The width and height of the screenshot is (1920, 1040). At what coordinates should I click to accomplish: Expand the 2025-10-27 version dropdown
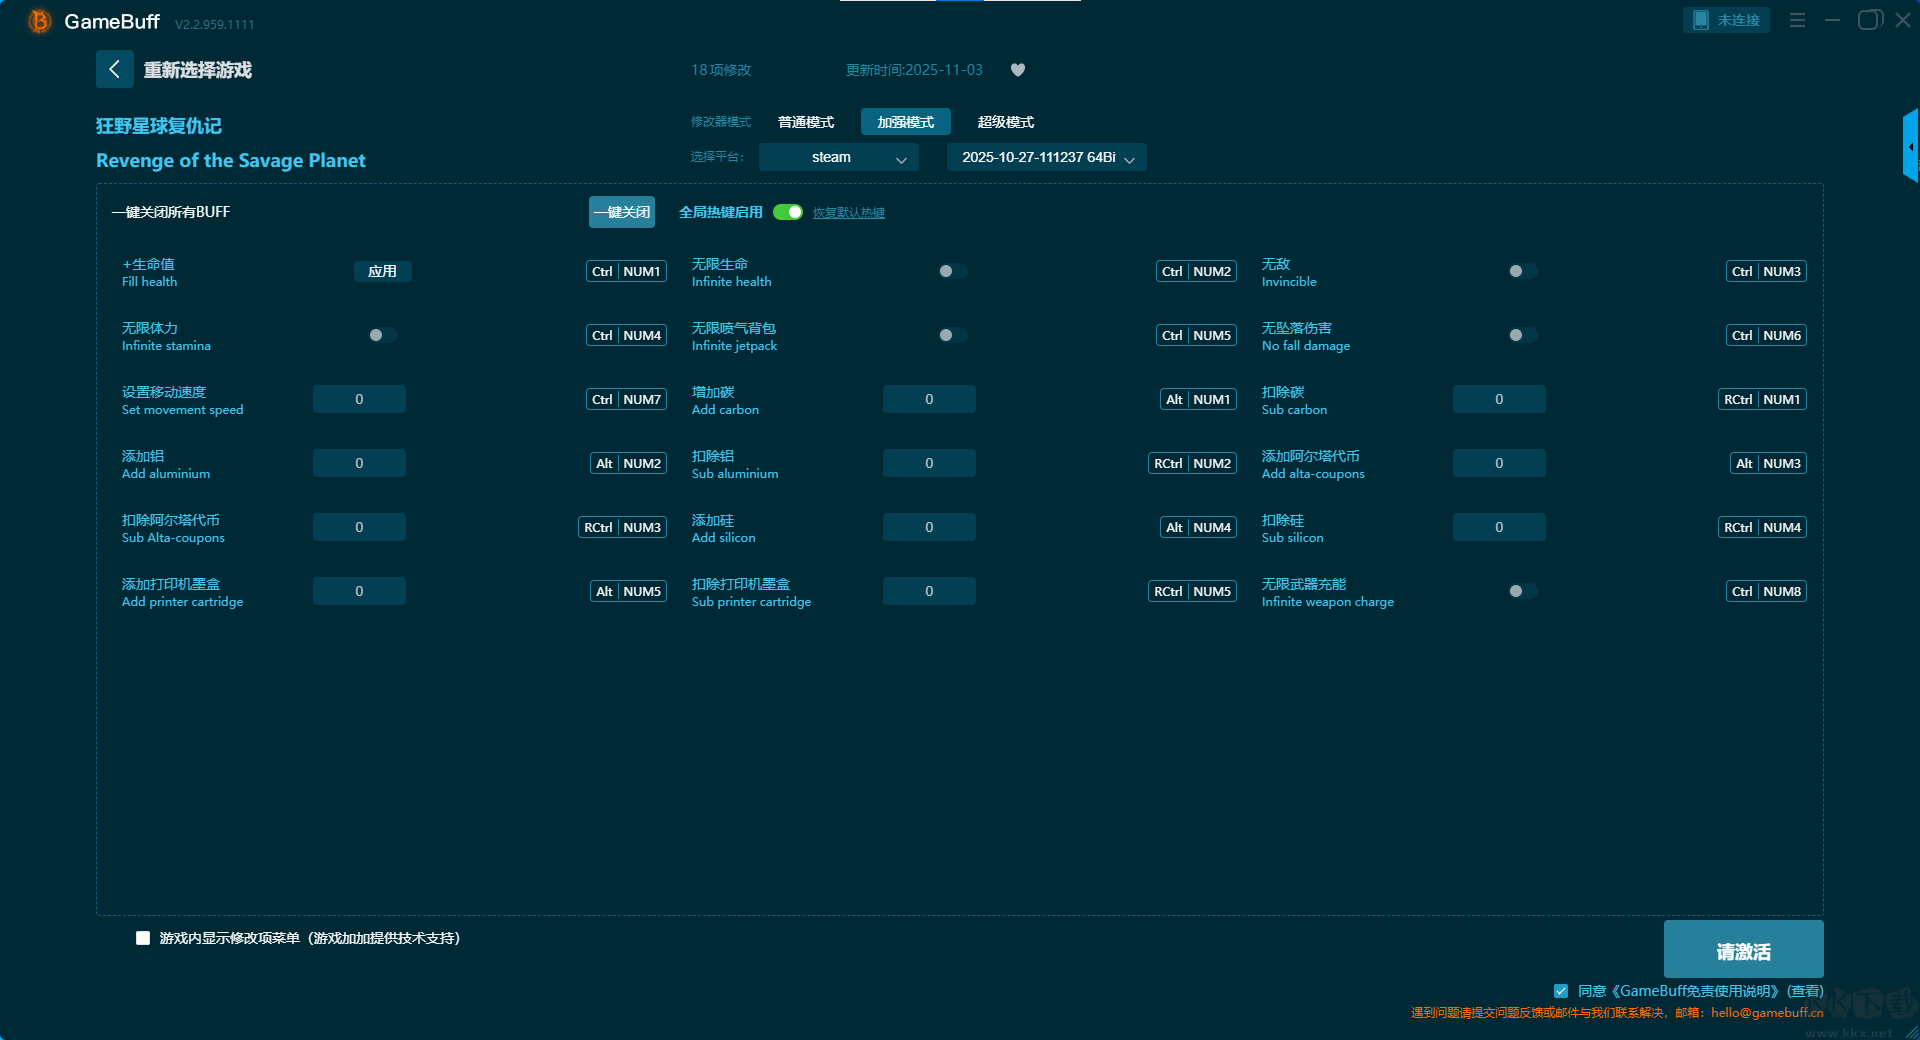1046,158
